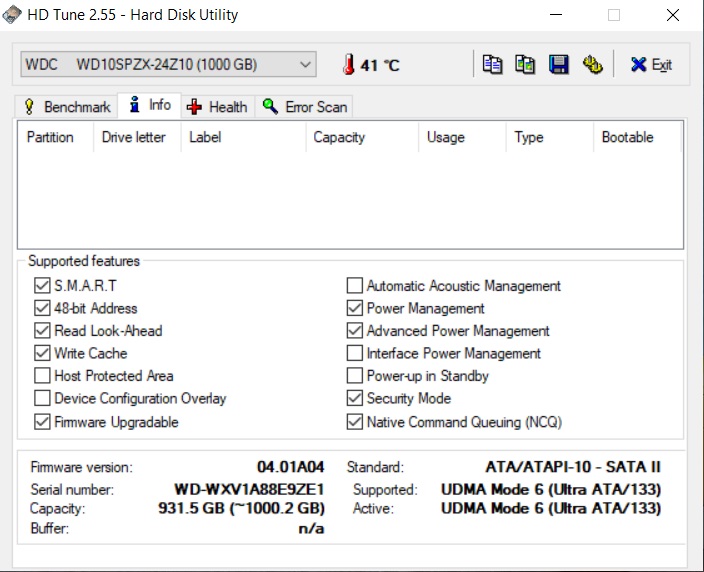Check the Interface Power Management box
Screen dimensions: 704x572
[x=355, y=353]
